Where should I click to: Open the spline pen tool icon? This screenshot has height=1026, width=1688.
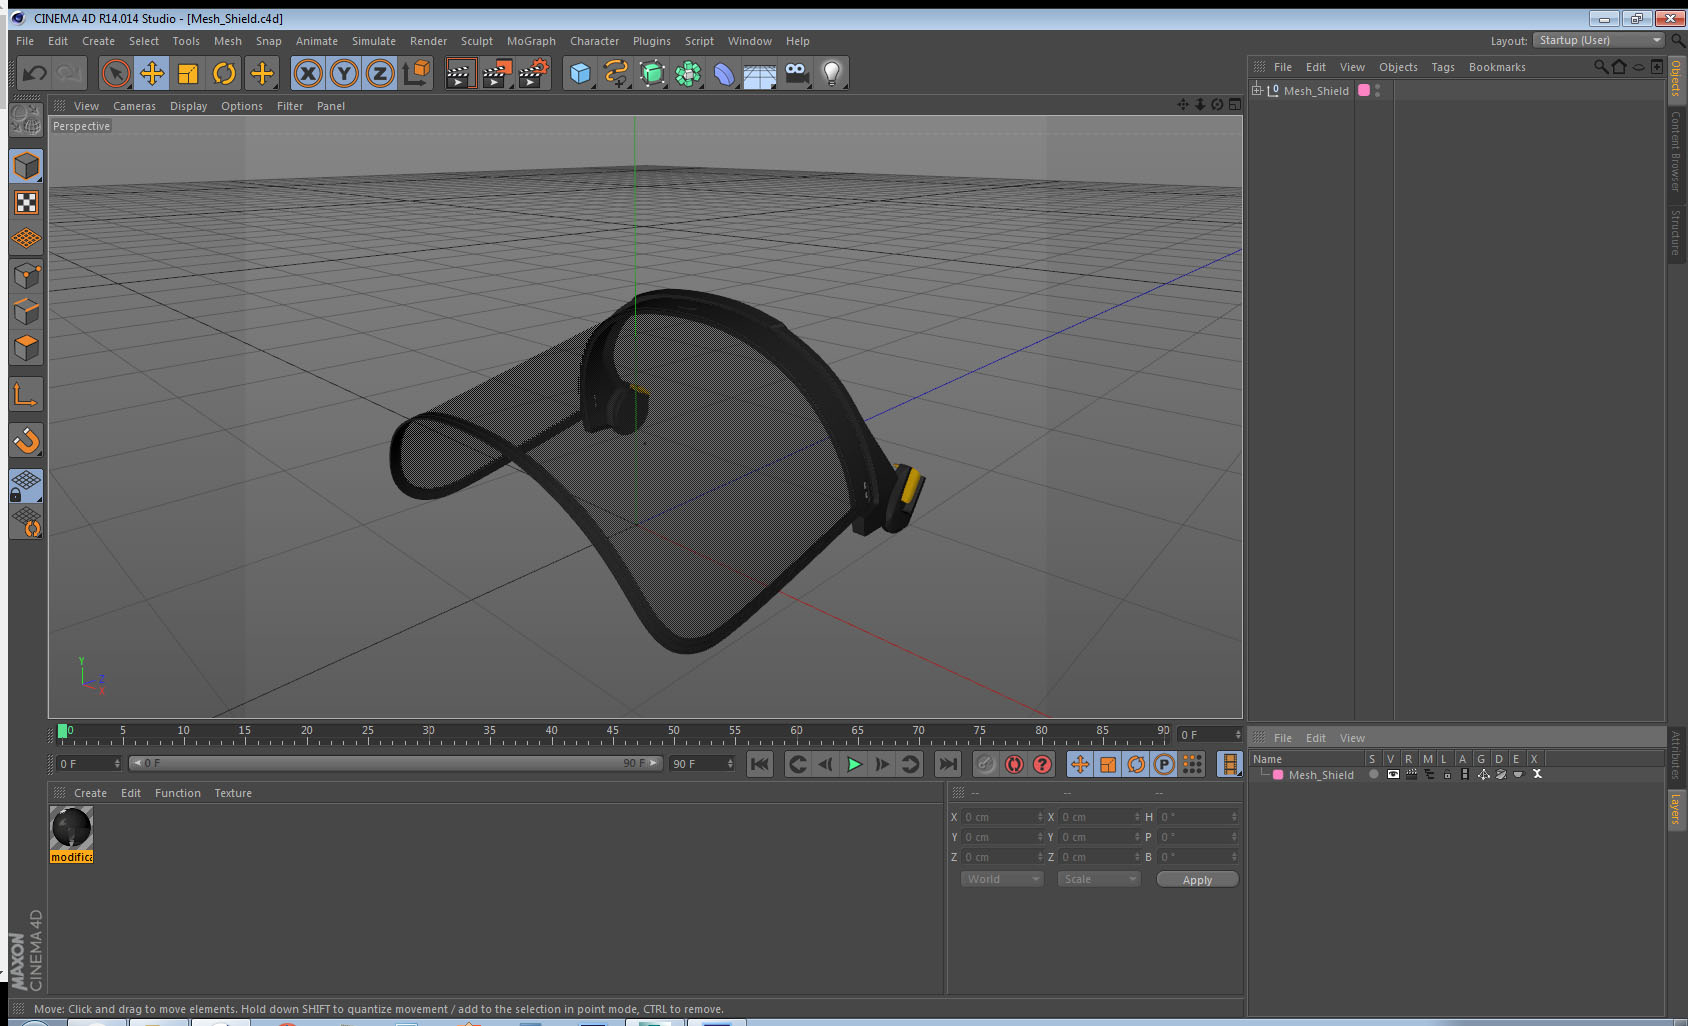click(616, 73)
